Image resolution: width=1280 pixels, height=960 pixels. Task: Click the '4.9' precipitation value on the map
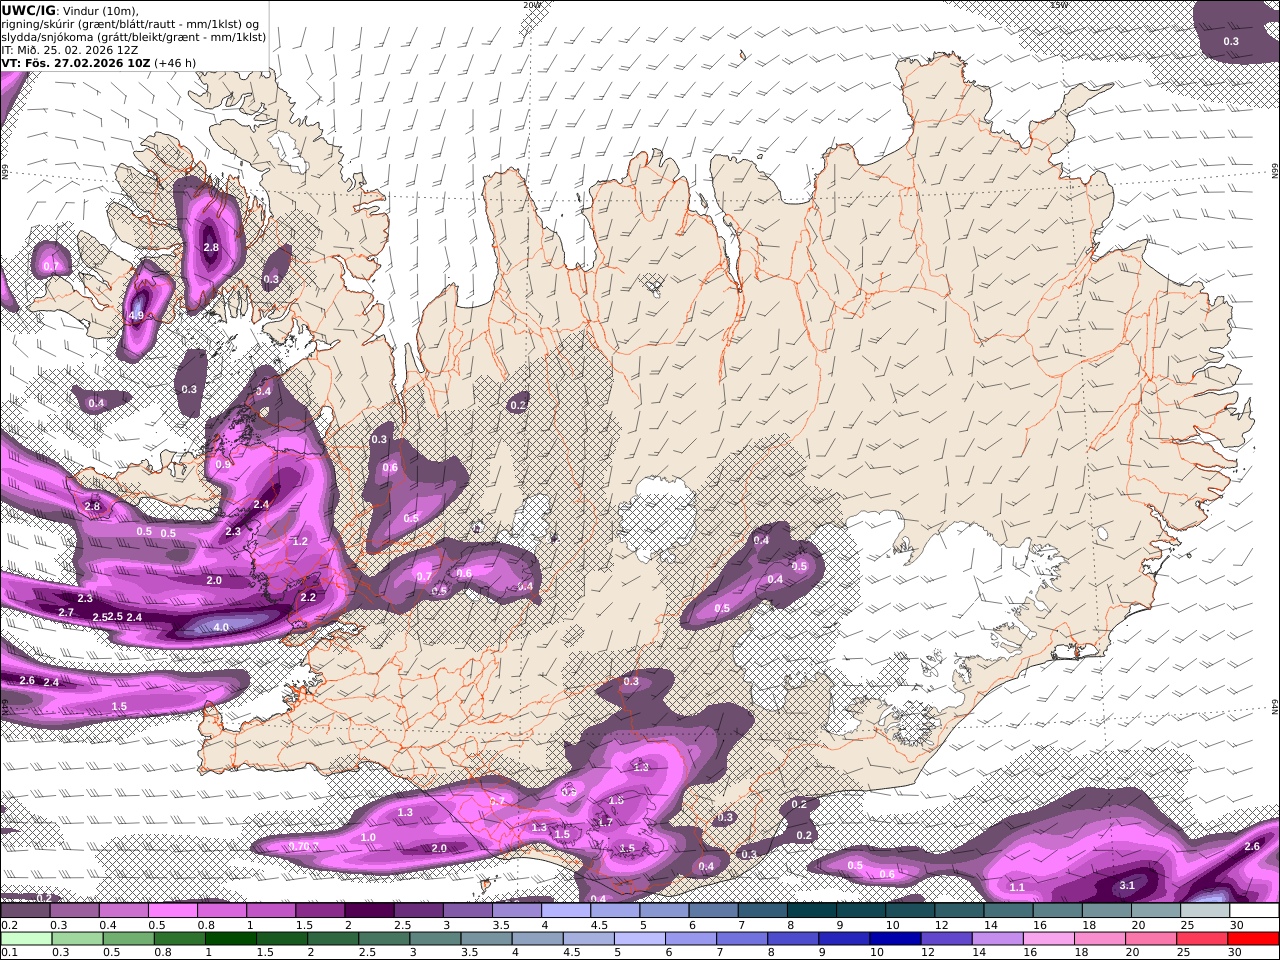point(137,315)
